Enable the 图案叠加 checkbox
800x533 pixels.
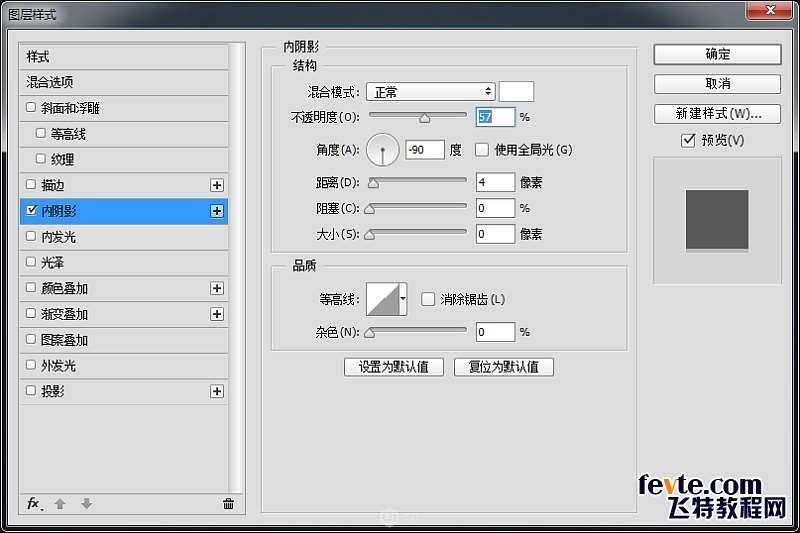tap(31, 339)
